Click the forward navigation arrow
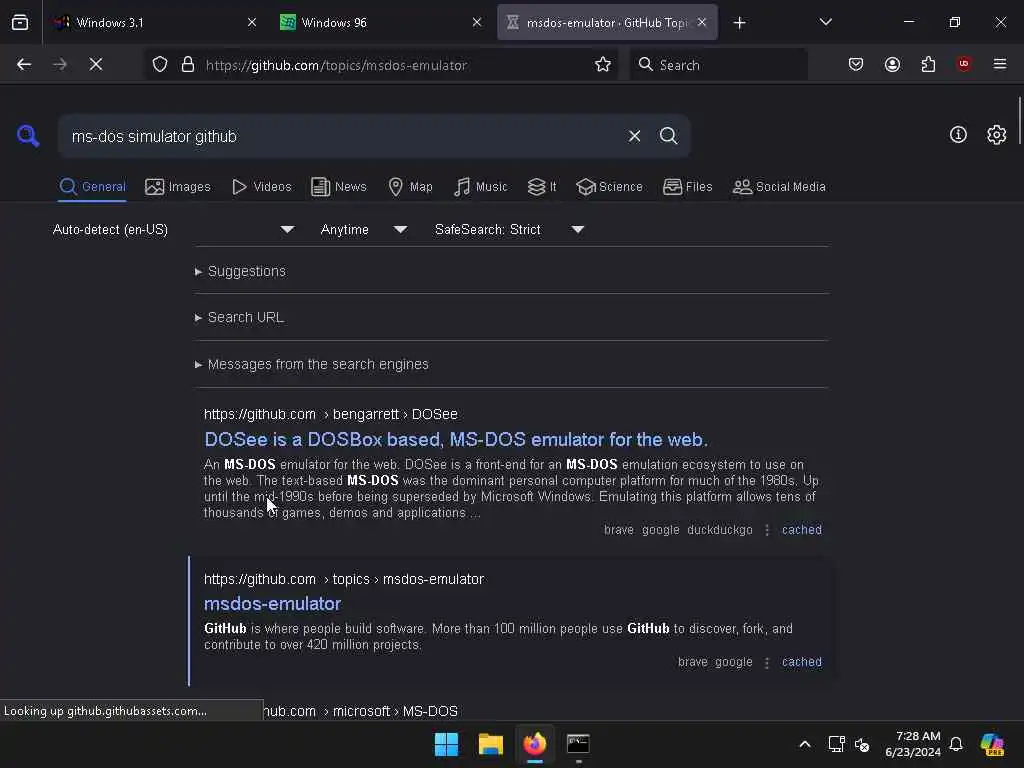 click(x=59, y=64)
